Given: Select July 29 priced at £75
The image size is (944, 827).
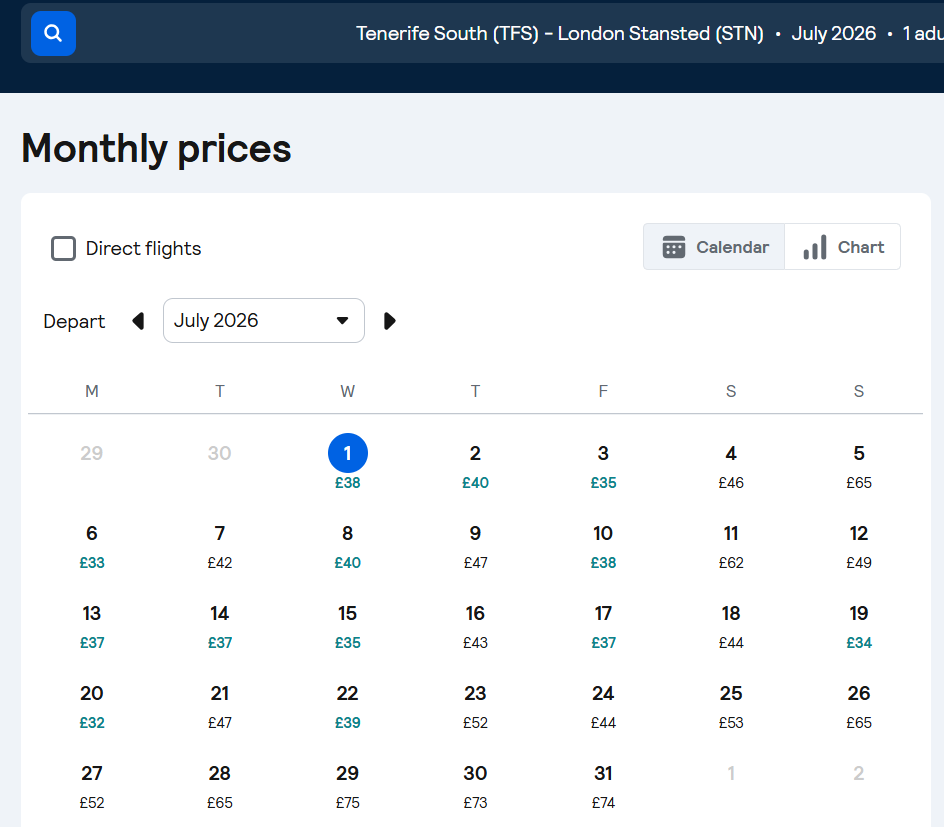Looking at the screenshot, I should click(x=348, y=785).
